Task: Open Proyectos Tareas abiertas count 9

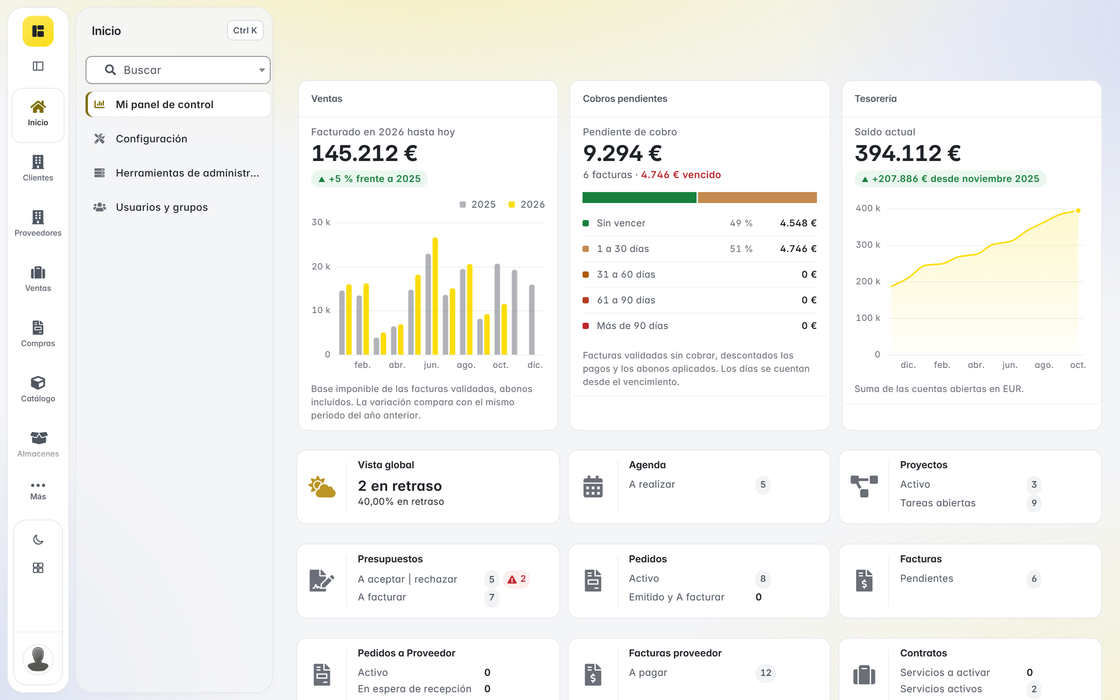Action: [x=1034, y=503]
